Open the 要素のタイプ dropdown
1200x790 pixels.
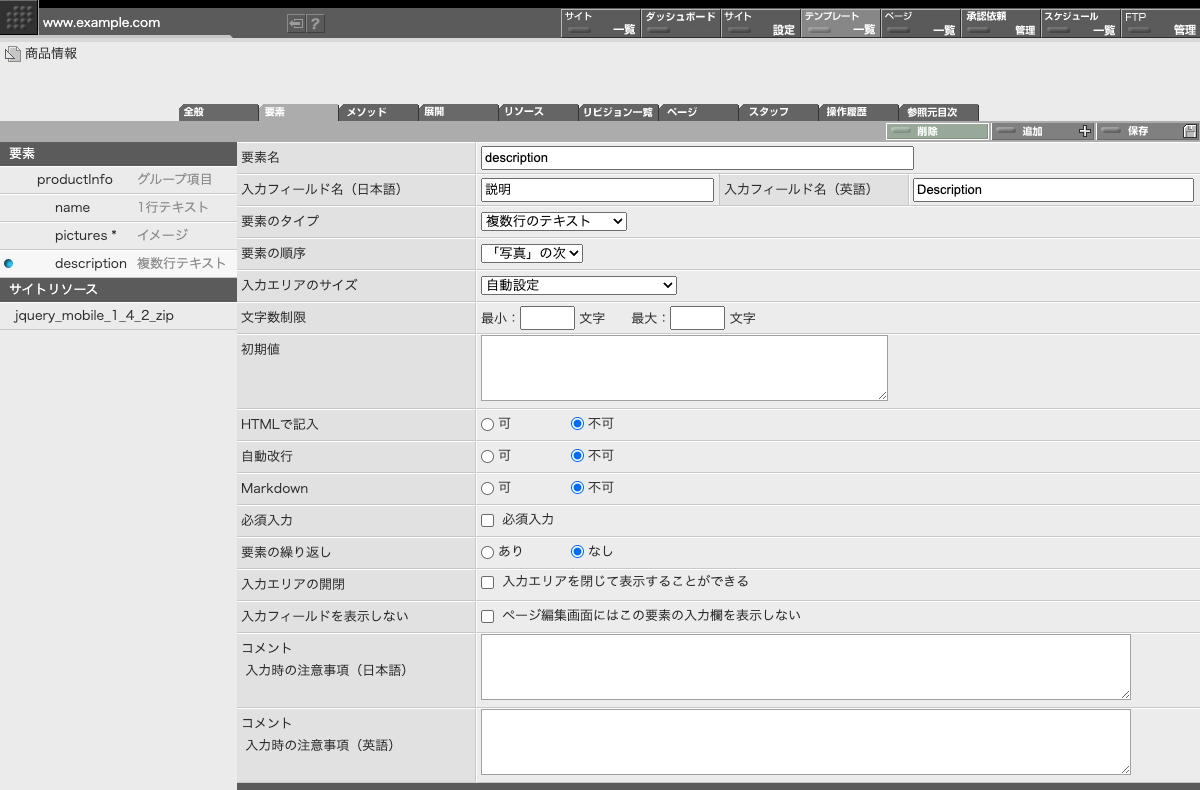point(553,221)
